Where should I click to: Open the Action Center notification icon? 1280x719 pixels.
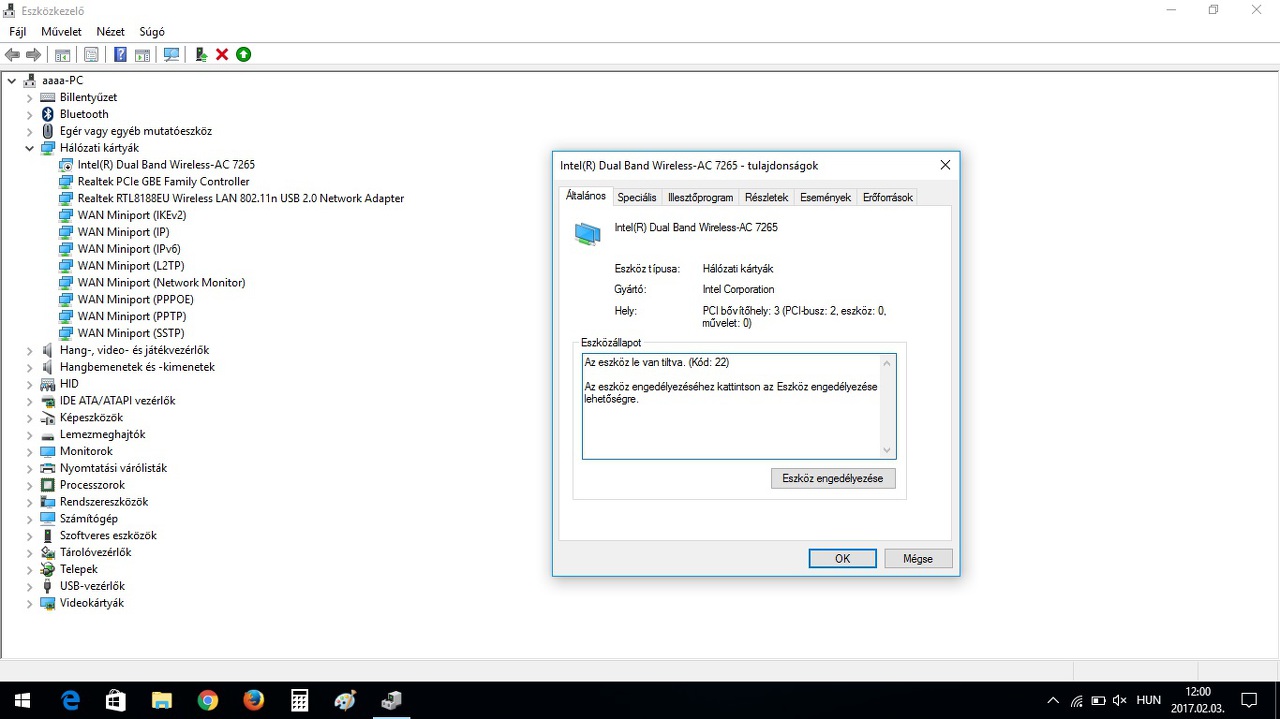(1249, 700)
